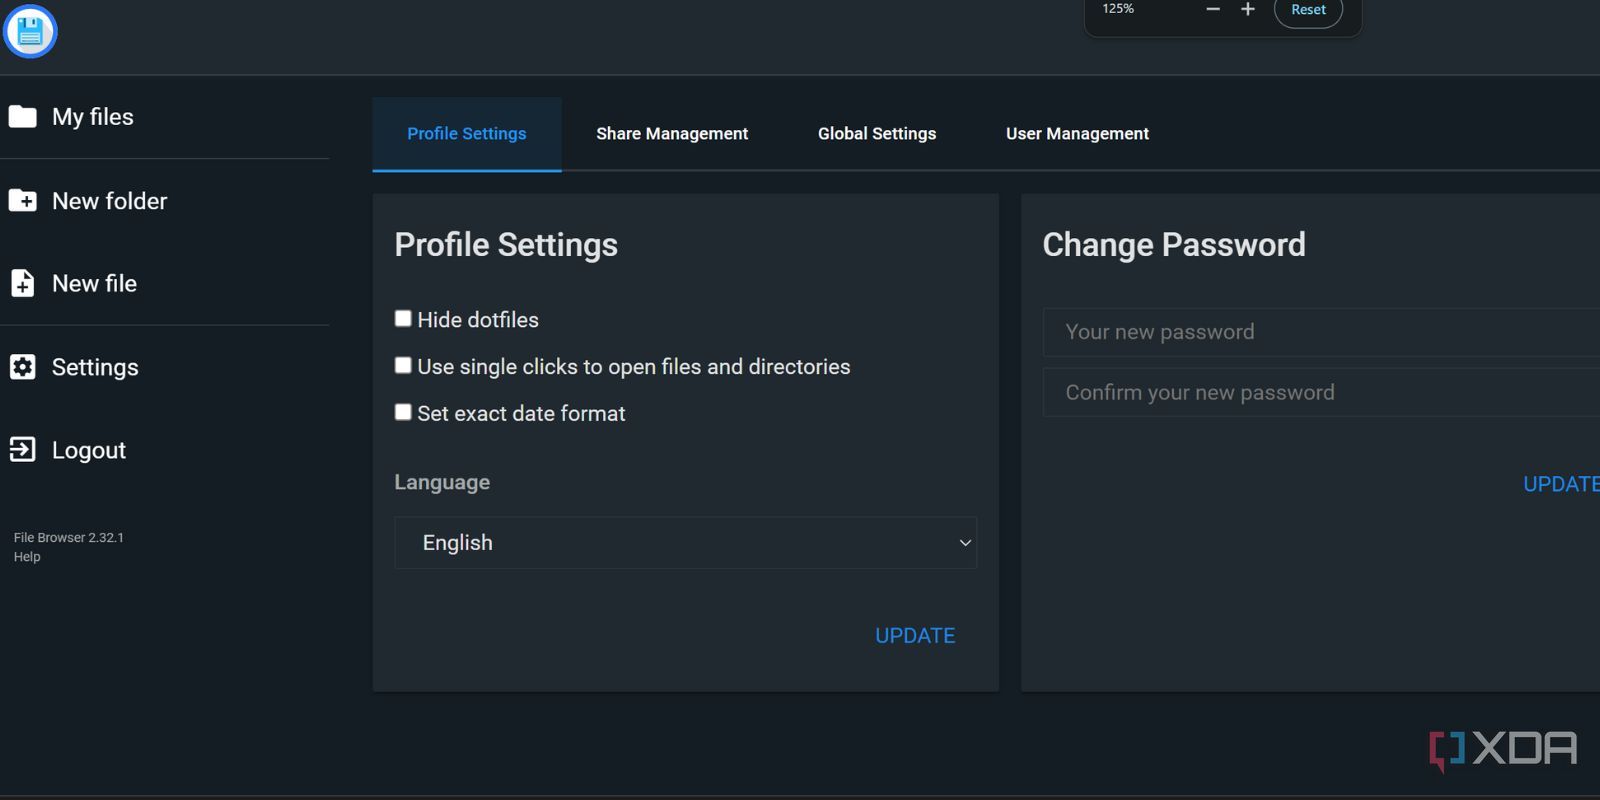
Task: Switch to the Profile Settings tab
Action: click(466, 134)
